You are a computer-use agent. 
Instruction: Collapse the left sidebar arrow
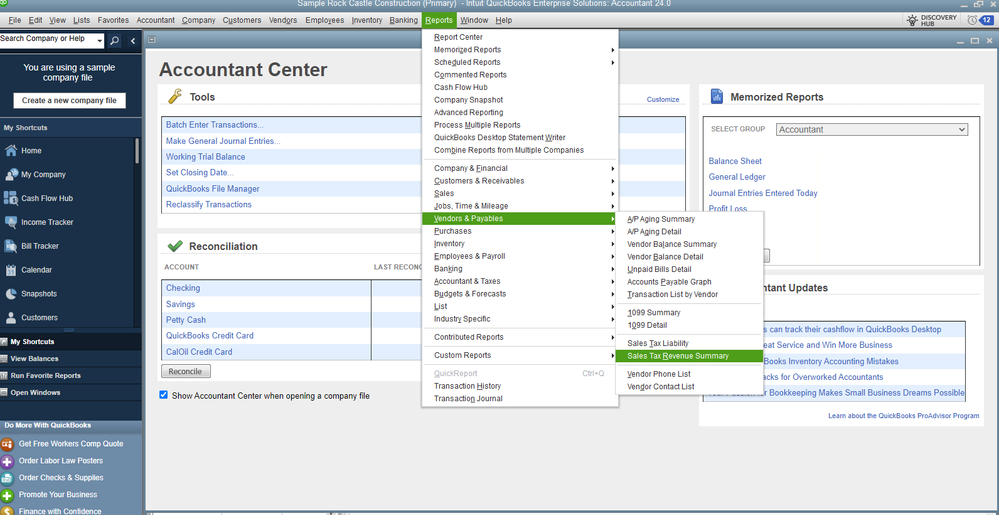[133, 41]
